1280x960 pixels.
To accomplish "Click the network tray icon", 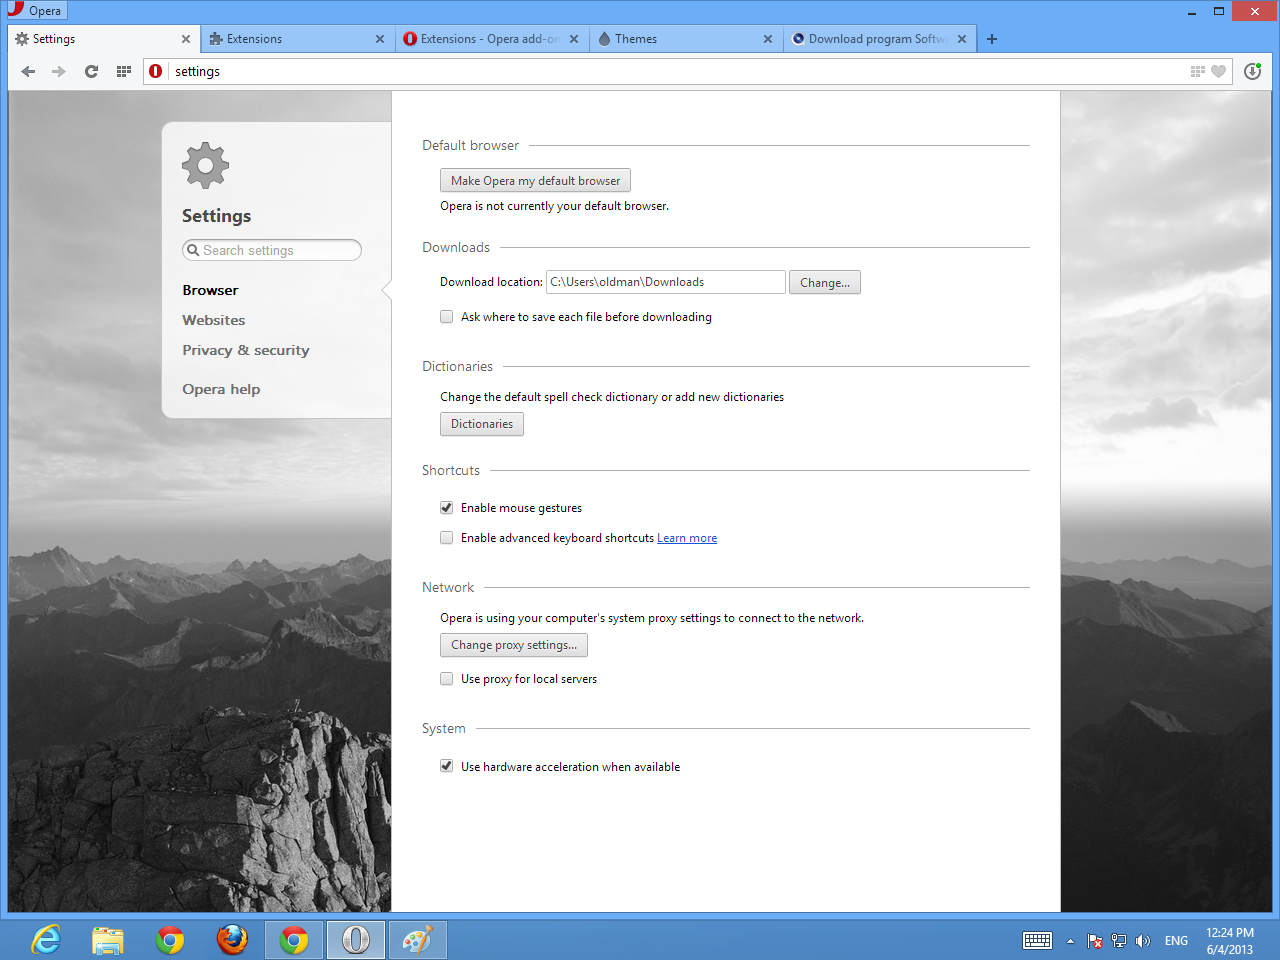I will (x=1119, y=941).
